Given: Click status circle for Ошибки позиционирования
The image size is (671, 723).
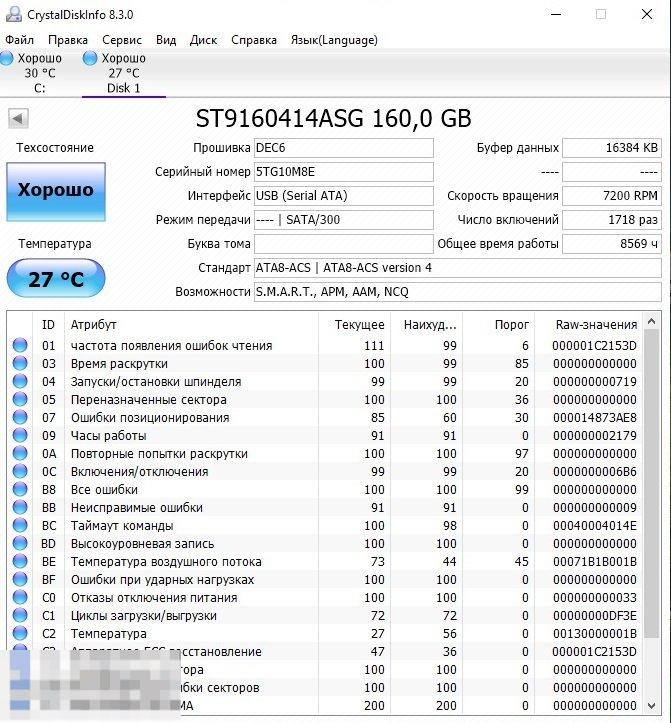Looking at the screenshot, I should [x=20, y=417].
